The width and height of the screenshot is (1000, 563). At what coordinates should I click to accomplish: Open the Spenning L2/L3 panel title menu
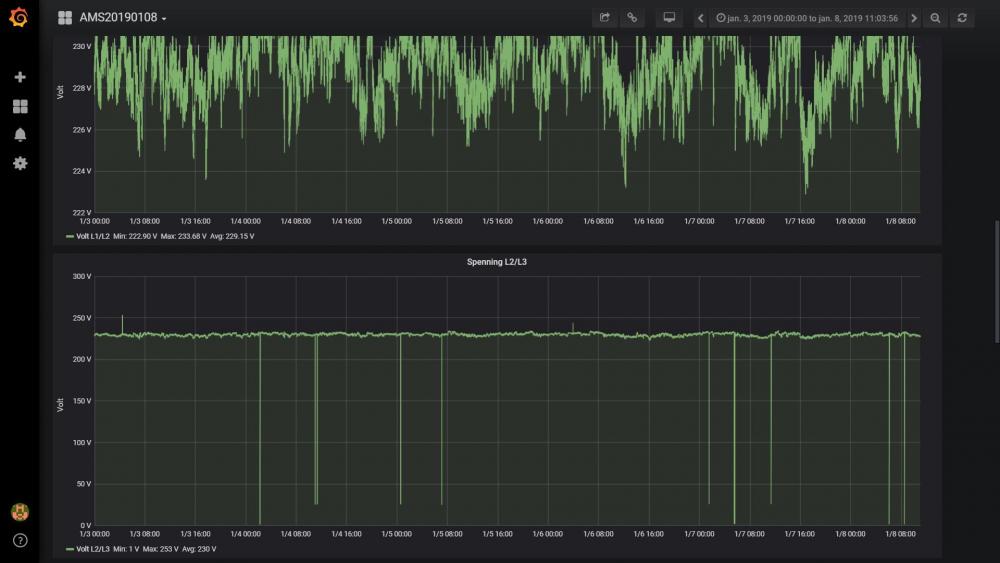click(497, 262)
